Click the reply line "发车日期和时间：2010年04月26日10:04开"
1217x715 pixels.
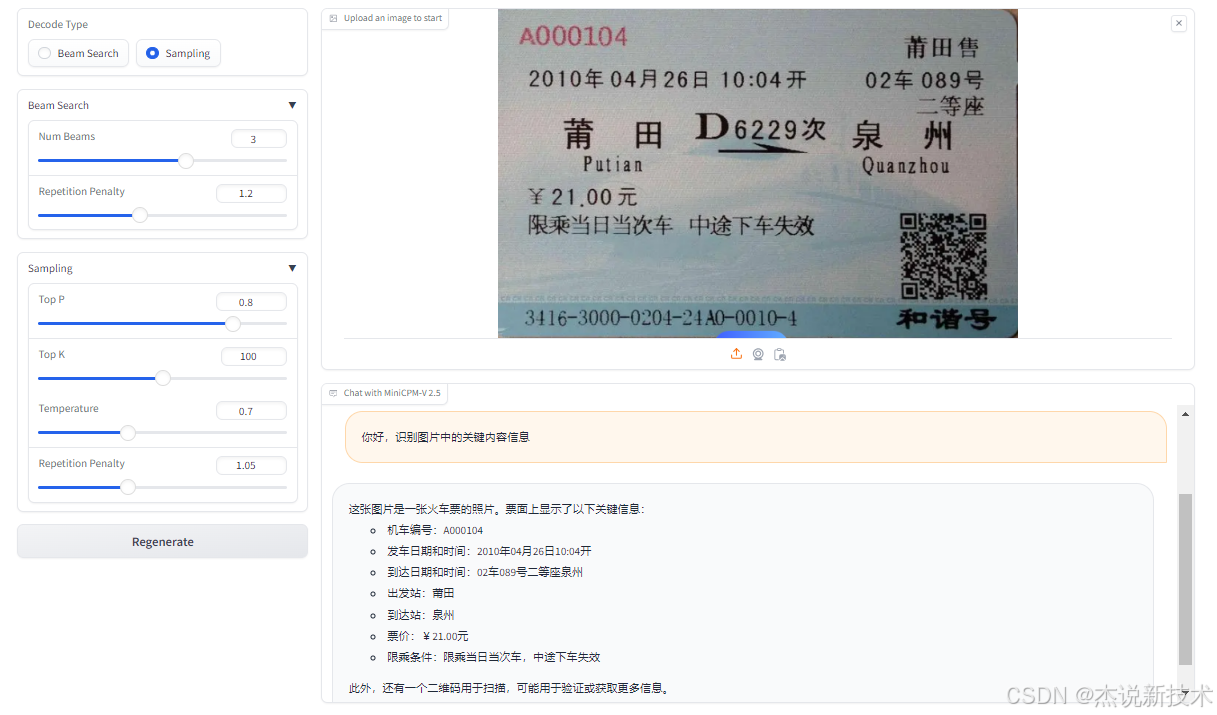pyautogui.click(x=489, y=551)
